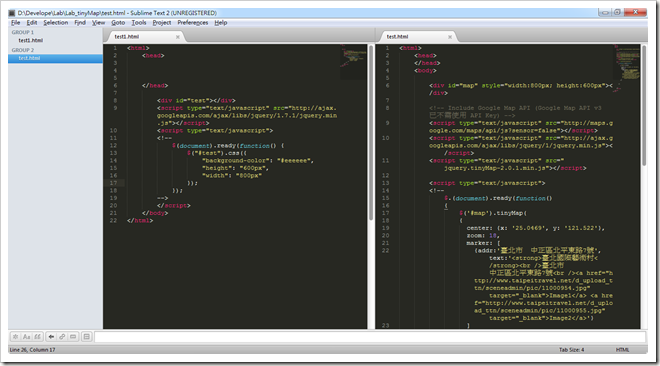Click the left pane vertical scrollbar
This screenshot has height=366, width=660.
point(371,133)
